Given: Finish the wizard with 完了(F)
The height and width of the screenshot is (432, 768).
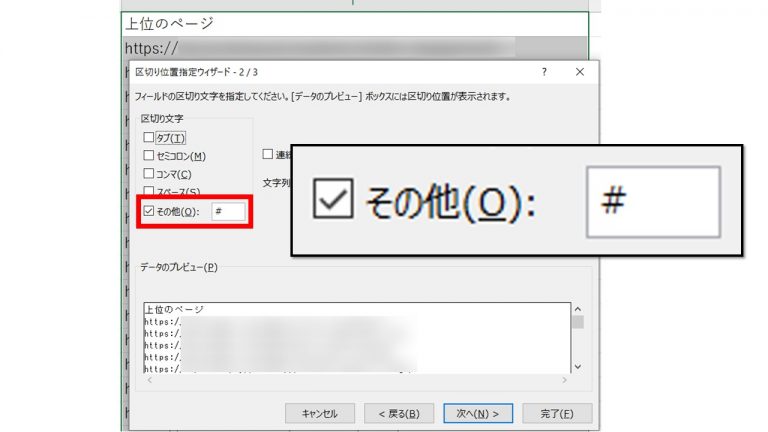Looking at the screenshot, I should tap(557, 413).
